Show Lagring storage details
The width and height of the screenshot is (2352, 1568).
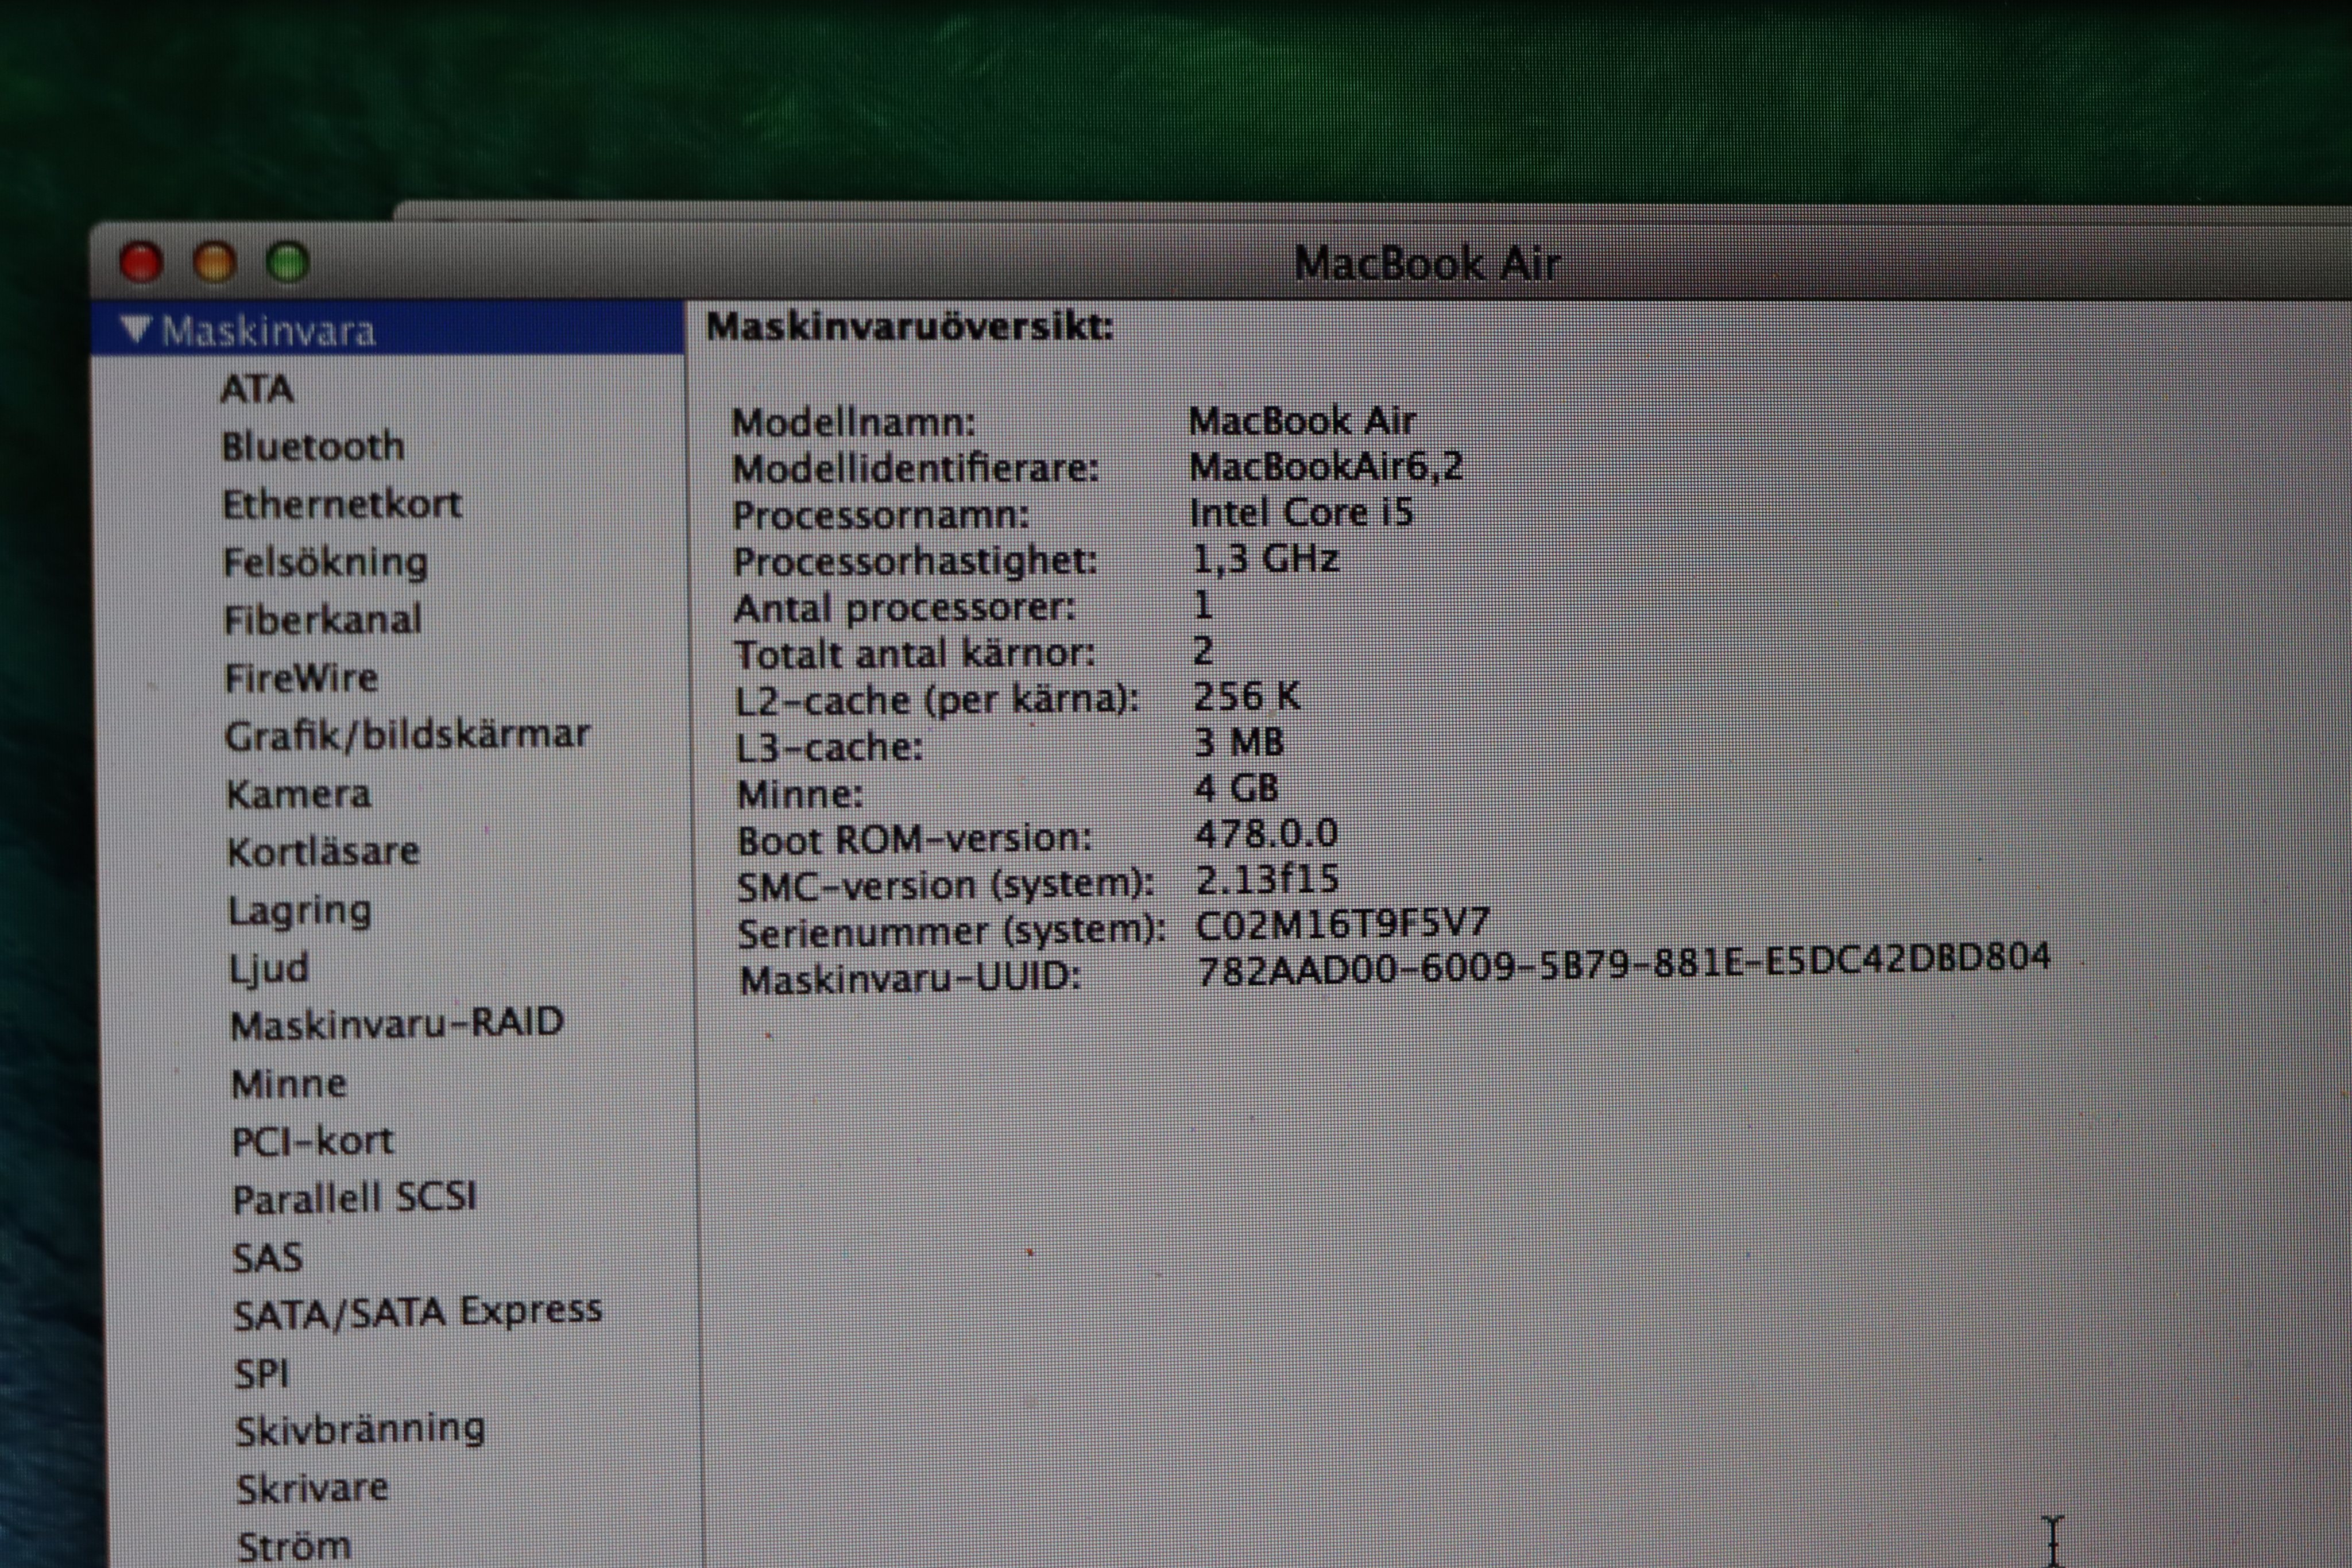(x=300, y=910)
